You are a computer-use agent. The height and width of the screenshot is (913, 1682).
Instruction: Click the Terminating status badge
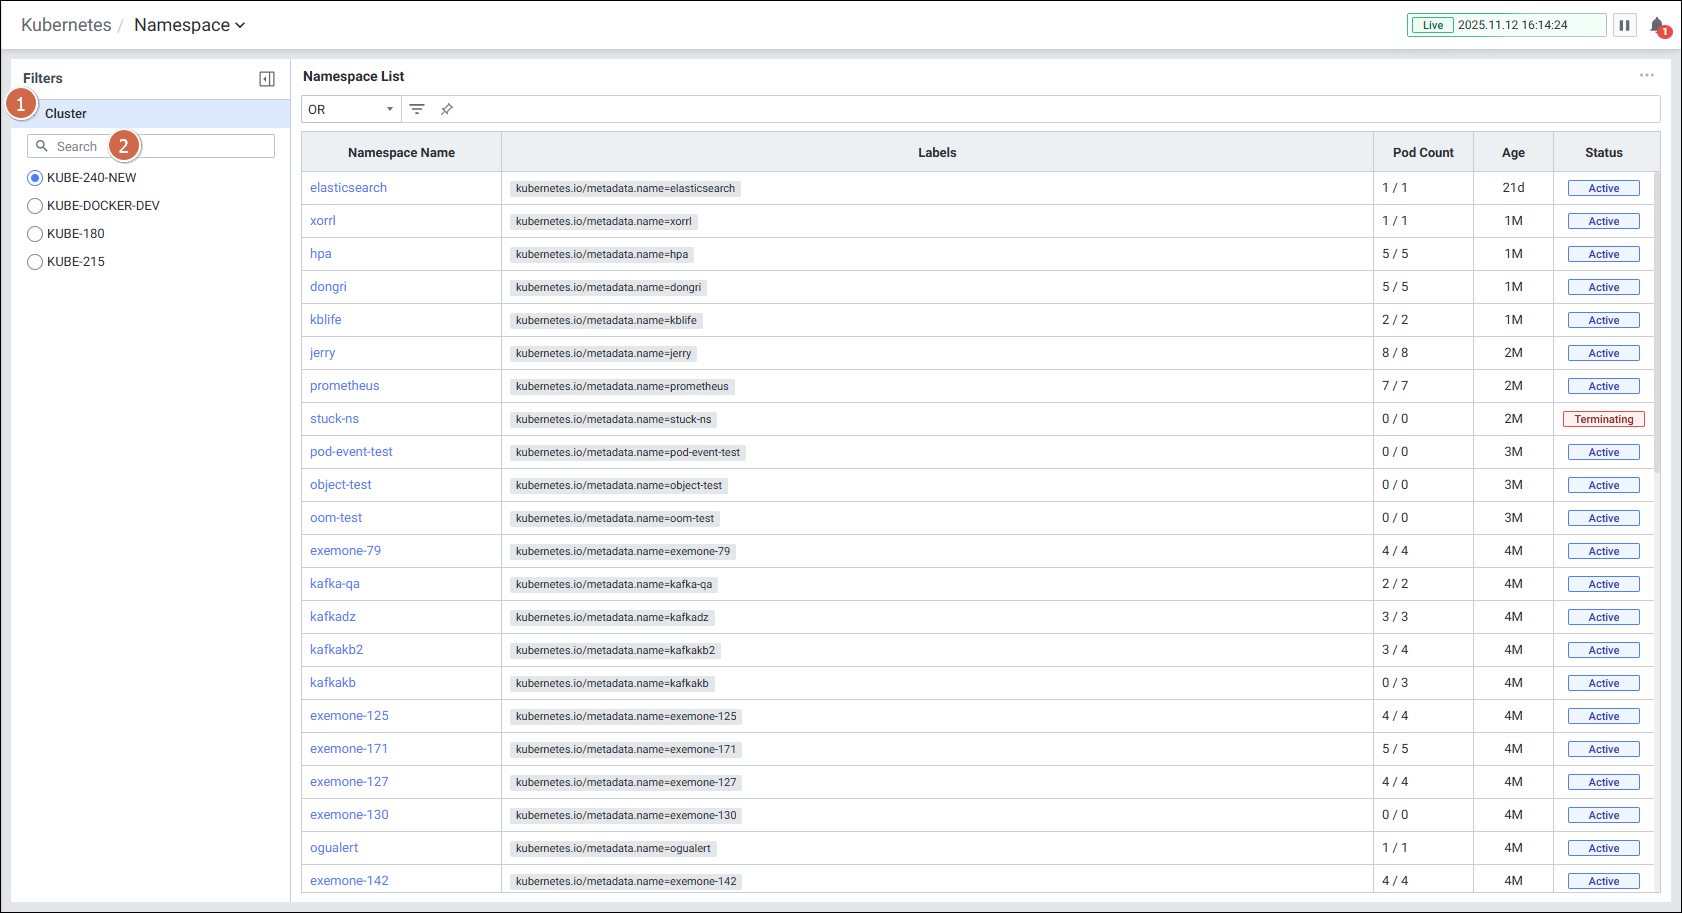click(x=1603, y=419)
